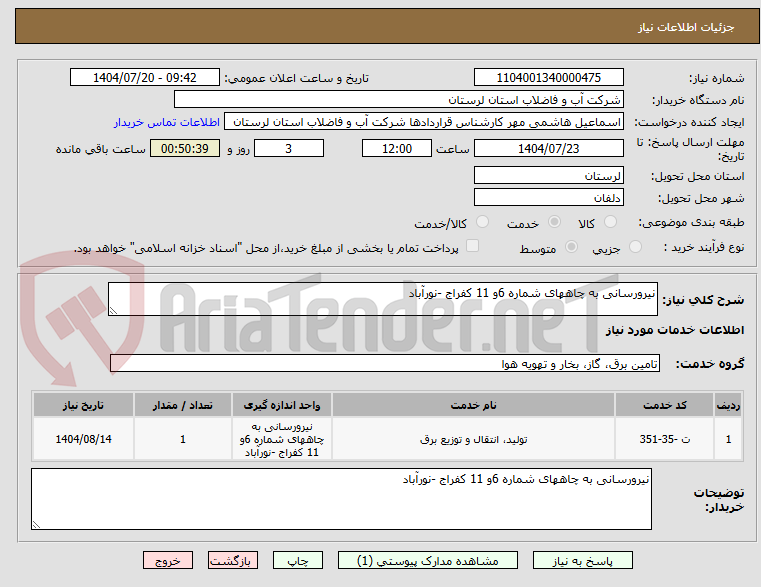
Task: Click the کد خدمت column header
Action: (664, 405)
